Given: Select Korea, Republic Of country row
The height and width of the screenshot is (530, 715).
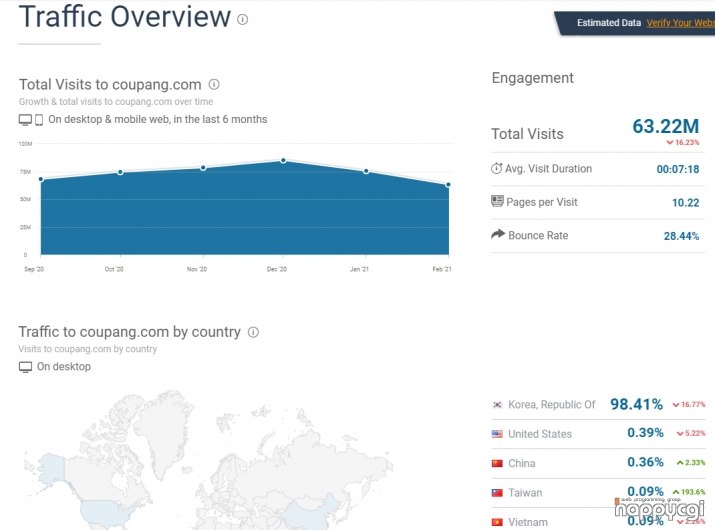Looking at the screenshot, I should [x=599, y=405].
